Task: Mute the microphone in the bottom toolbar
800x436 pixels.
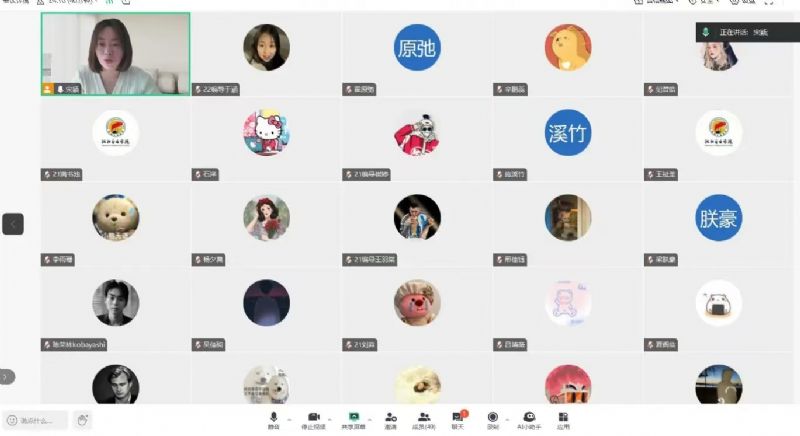Action: click(x=273, y=420)
